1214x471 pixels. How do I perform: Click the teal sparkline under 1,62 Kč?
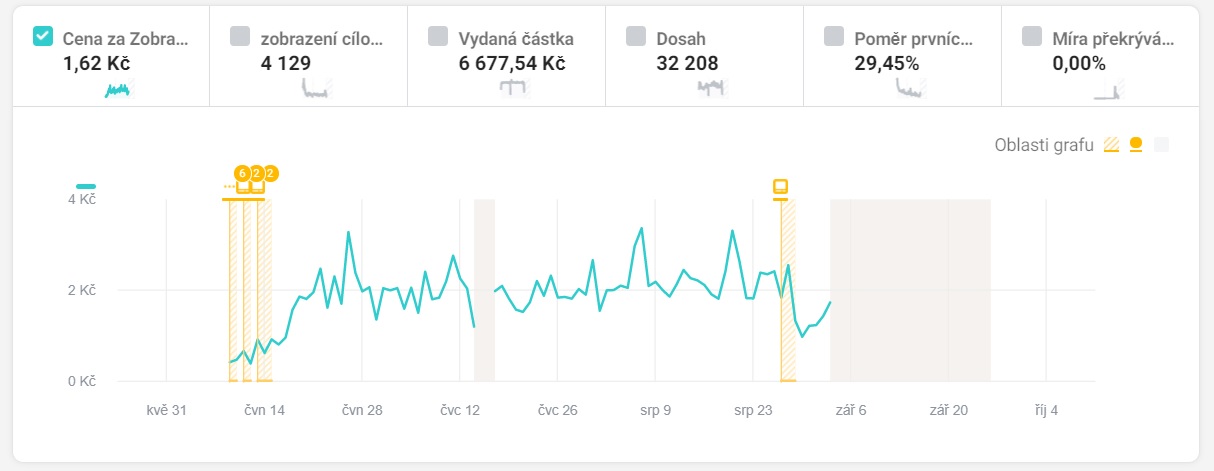click(x=118, y=90)
